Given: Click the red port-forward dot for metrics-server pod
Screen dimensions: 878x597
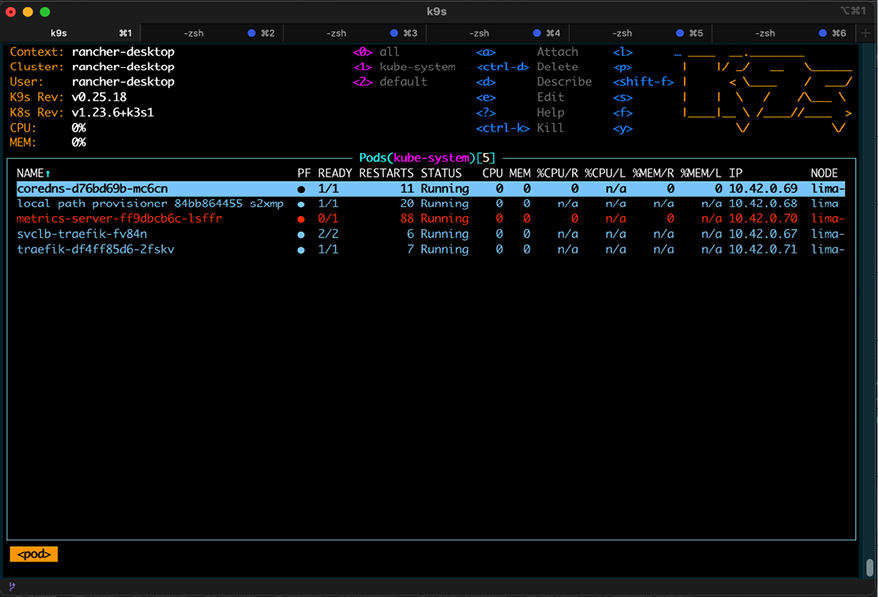Looking at the screenshot, I should pyautogui.click(x=301, y=220).
